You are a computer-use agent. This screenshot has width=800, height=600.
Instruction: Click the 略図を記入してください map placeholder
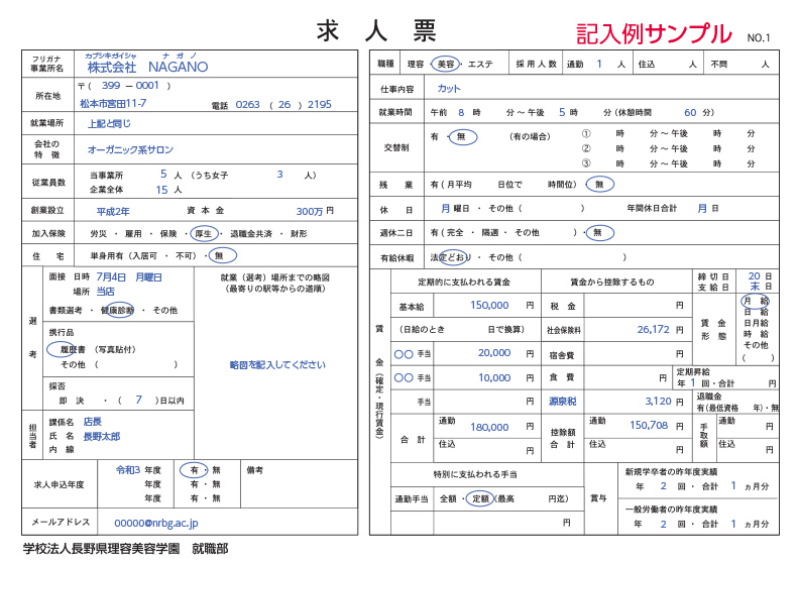tap(277, 365)
